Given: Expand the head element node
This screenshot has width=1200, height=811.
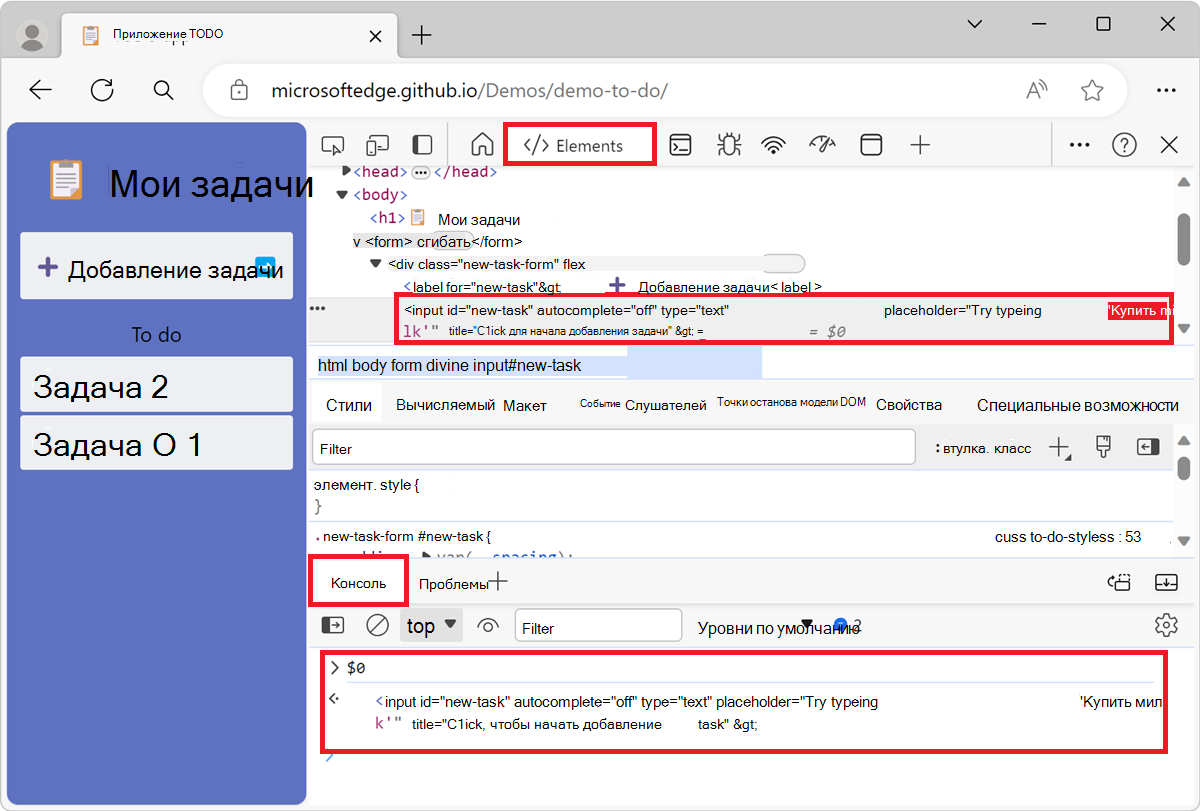Looking at the screenshot, I should point(347,171).
